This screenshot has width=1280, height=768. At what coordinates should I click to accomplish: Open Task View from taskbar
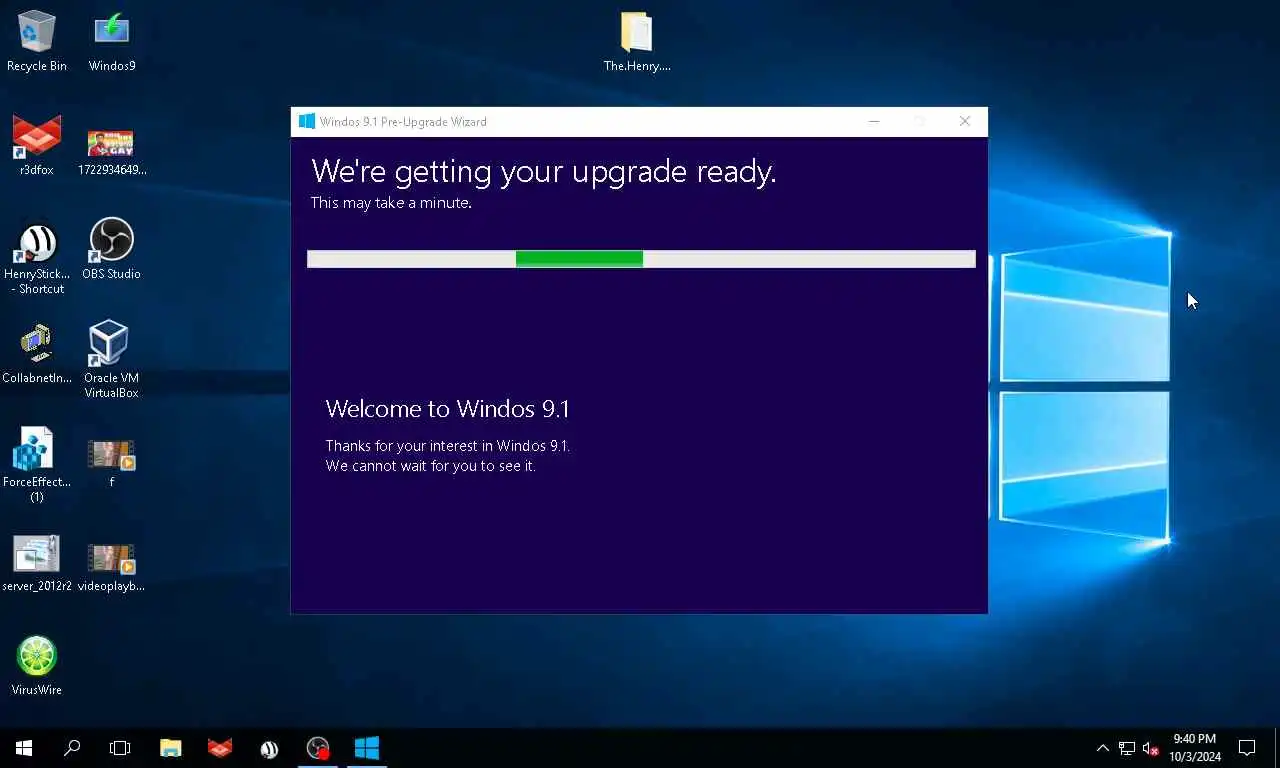tap(120, 748)
